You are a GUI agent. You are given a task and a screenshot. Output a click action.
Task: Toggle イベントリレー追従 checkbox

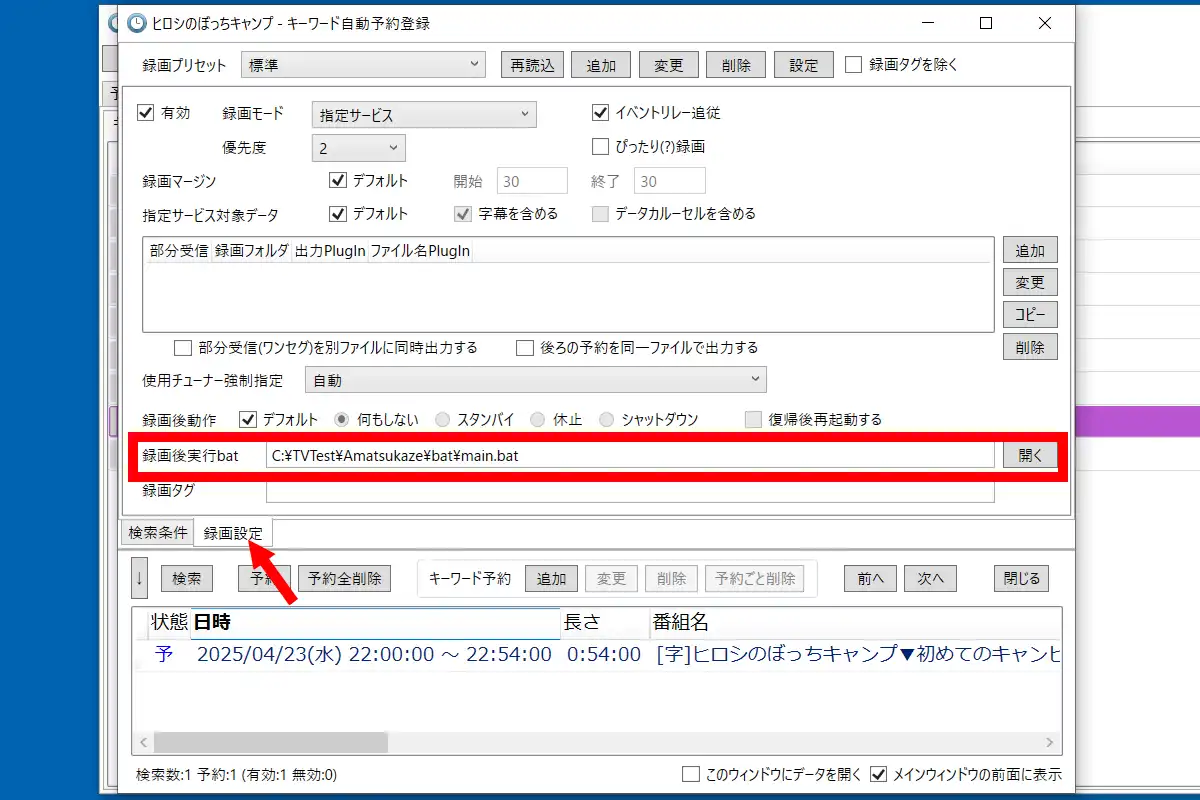pyautogui.click(x=600, y=113)
